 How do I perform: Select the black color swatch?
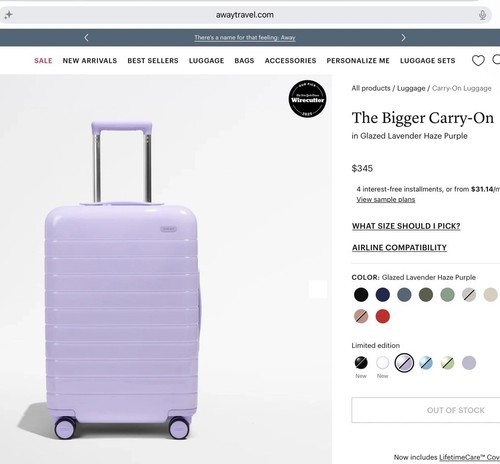[x=361, y=295]
